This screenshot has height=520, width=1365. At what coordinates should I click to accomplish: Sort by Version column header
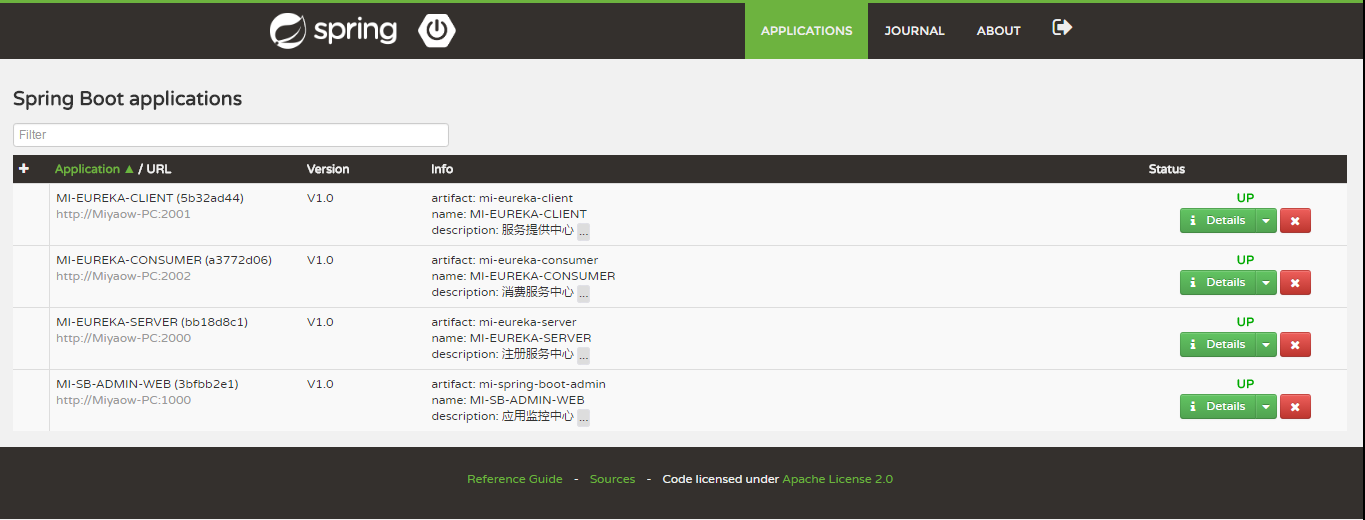(x=328, y=169)
